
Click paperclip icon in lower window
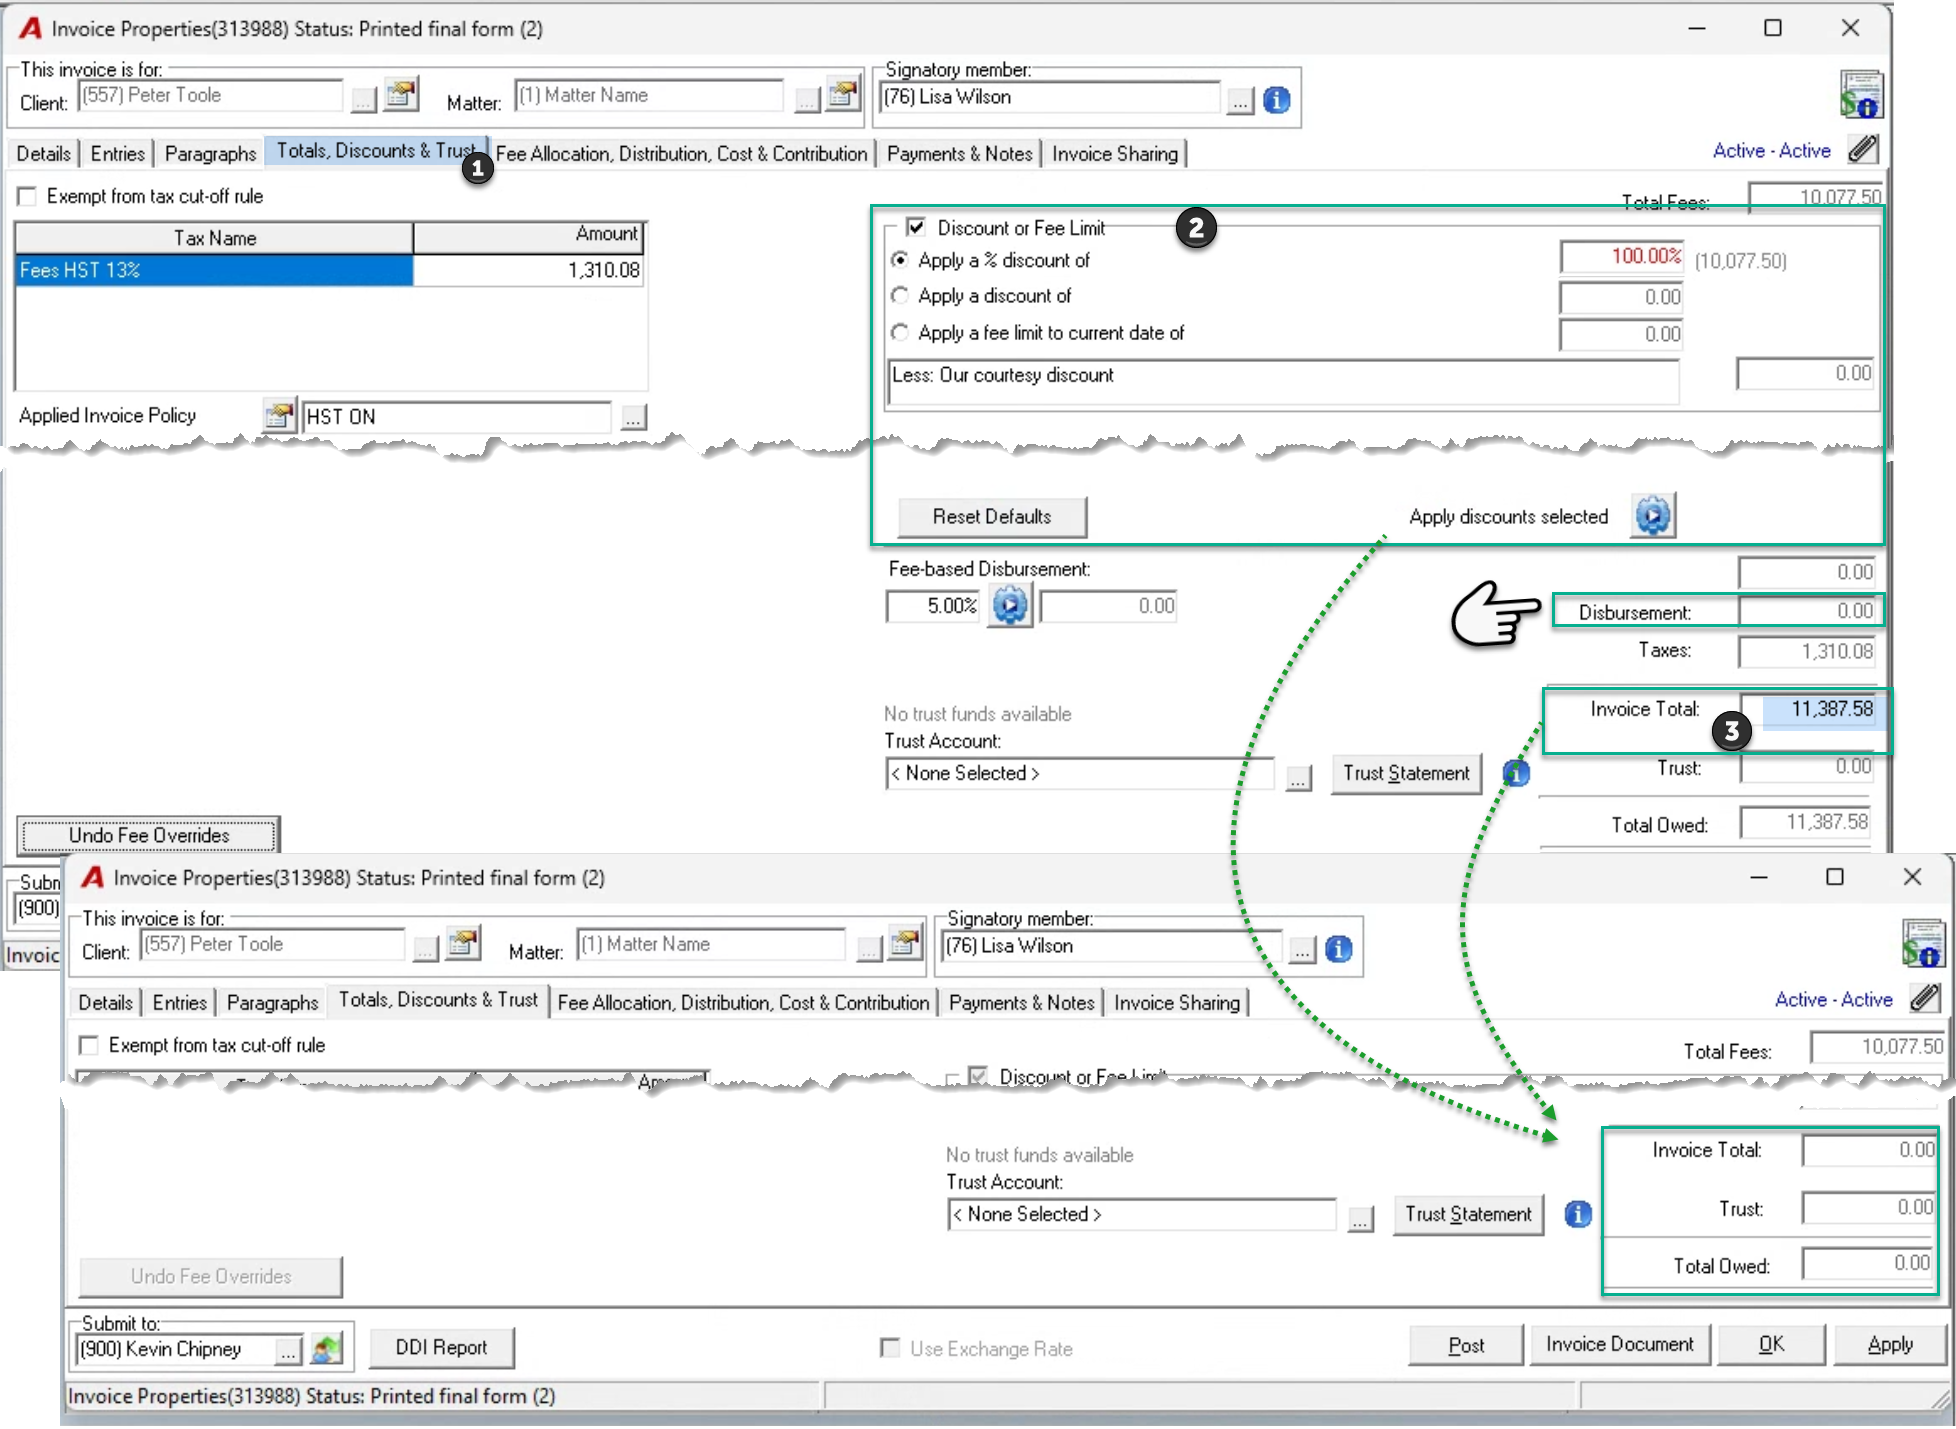(x=1925, y=998)
